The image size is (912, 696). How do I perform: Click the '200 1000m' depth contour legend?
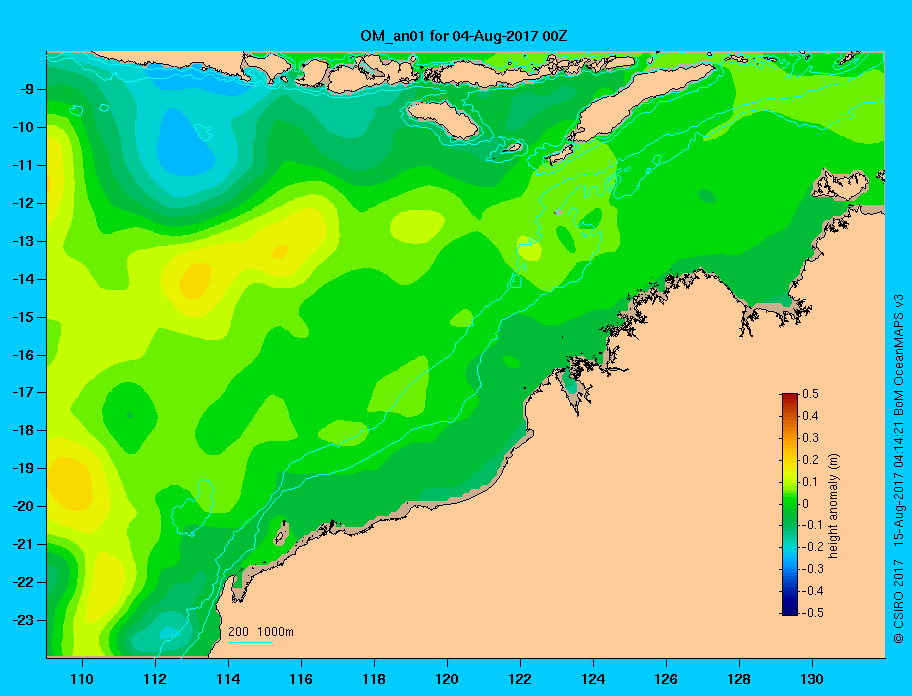tap(261, 635)
